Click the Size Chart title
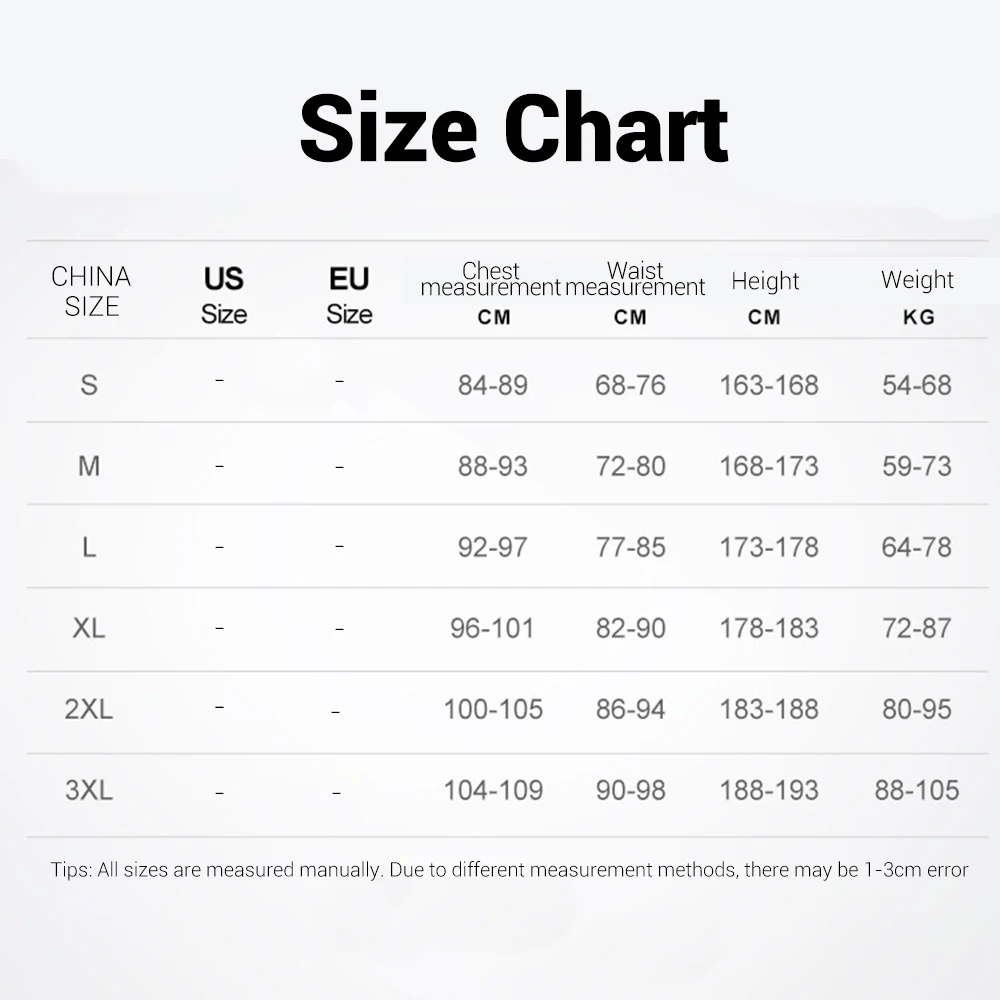The height and width of the screenshot is (1000, 1000). click(x=514, y=130)
